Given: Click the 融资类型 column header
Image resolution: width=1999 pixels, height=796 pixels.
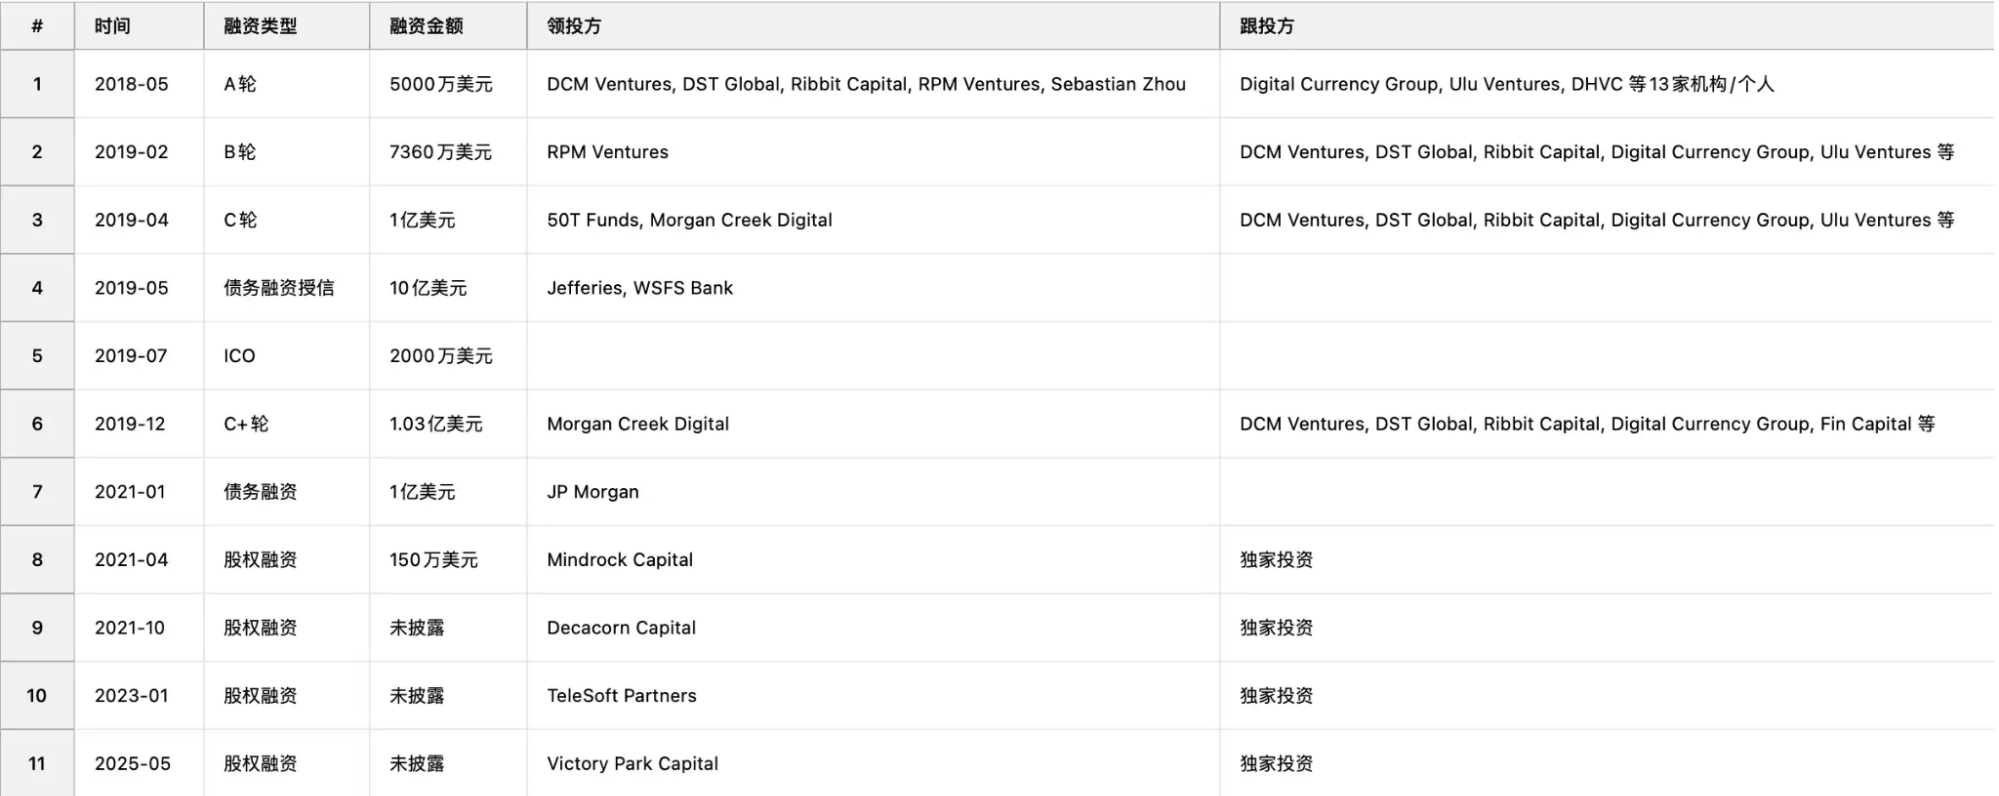Looking at the screenshot, I should click(x=287, y=26).
